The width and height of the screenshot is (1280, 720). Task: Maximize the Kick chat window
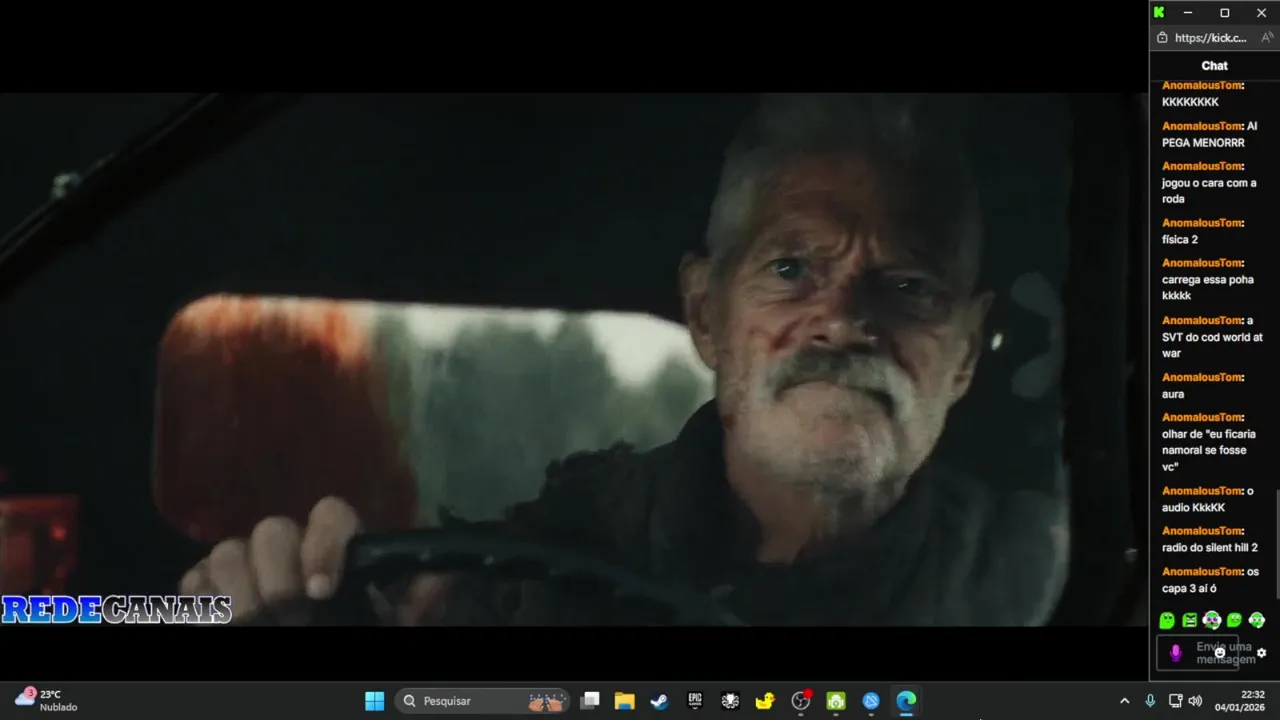[1225, 13]
